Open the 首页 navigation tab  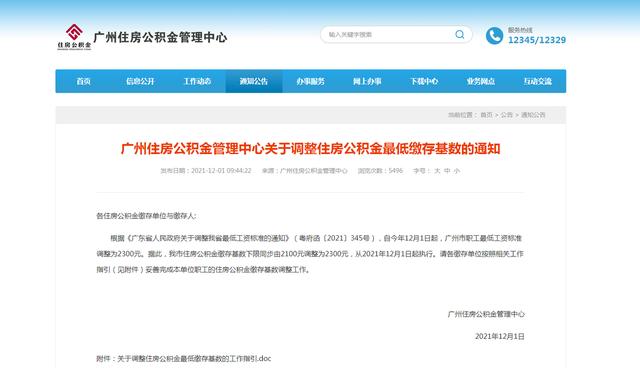click(x=84, y=81)
